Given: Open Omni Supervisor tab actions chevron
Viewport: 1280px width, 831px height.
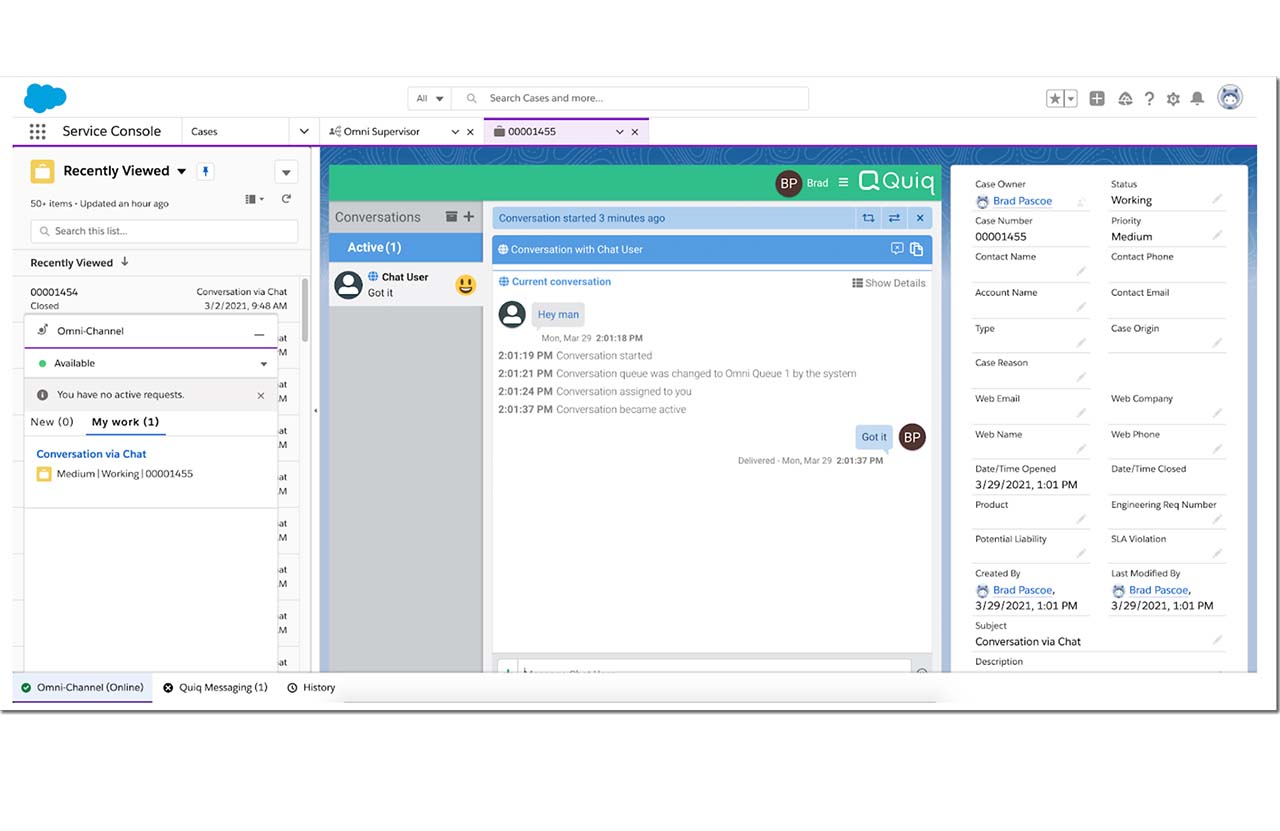Looking at the screenshot, I should pyautogui.click(x=455, y=131).
